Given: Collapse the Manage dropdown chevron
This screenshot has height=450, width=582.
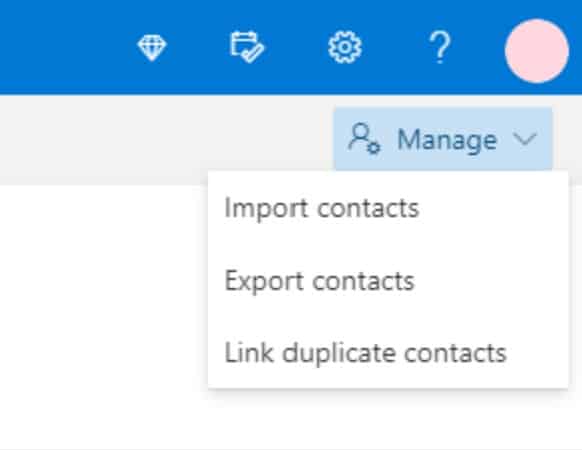Looking at the screenshot, I should tap(524, 139).
